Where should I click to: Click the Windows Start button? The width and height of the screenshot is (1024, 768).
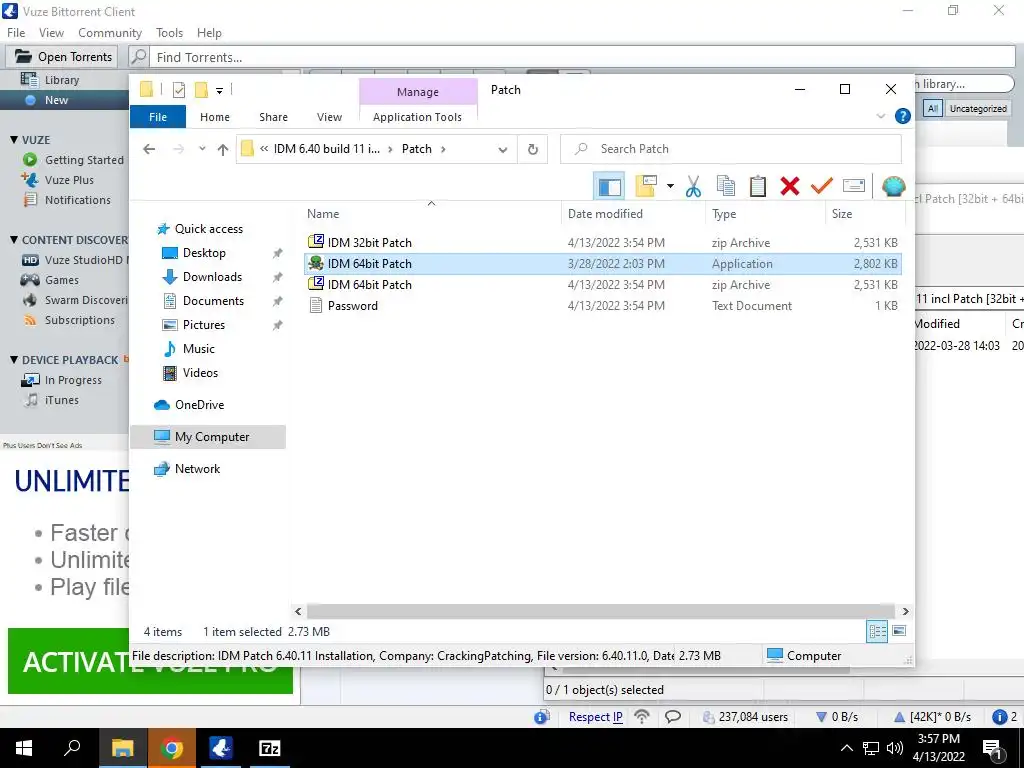[x=24, y=748]
